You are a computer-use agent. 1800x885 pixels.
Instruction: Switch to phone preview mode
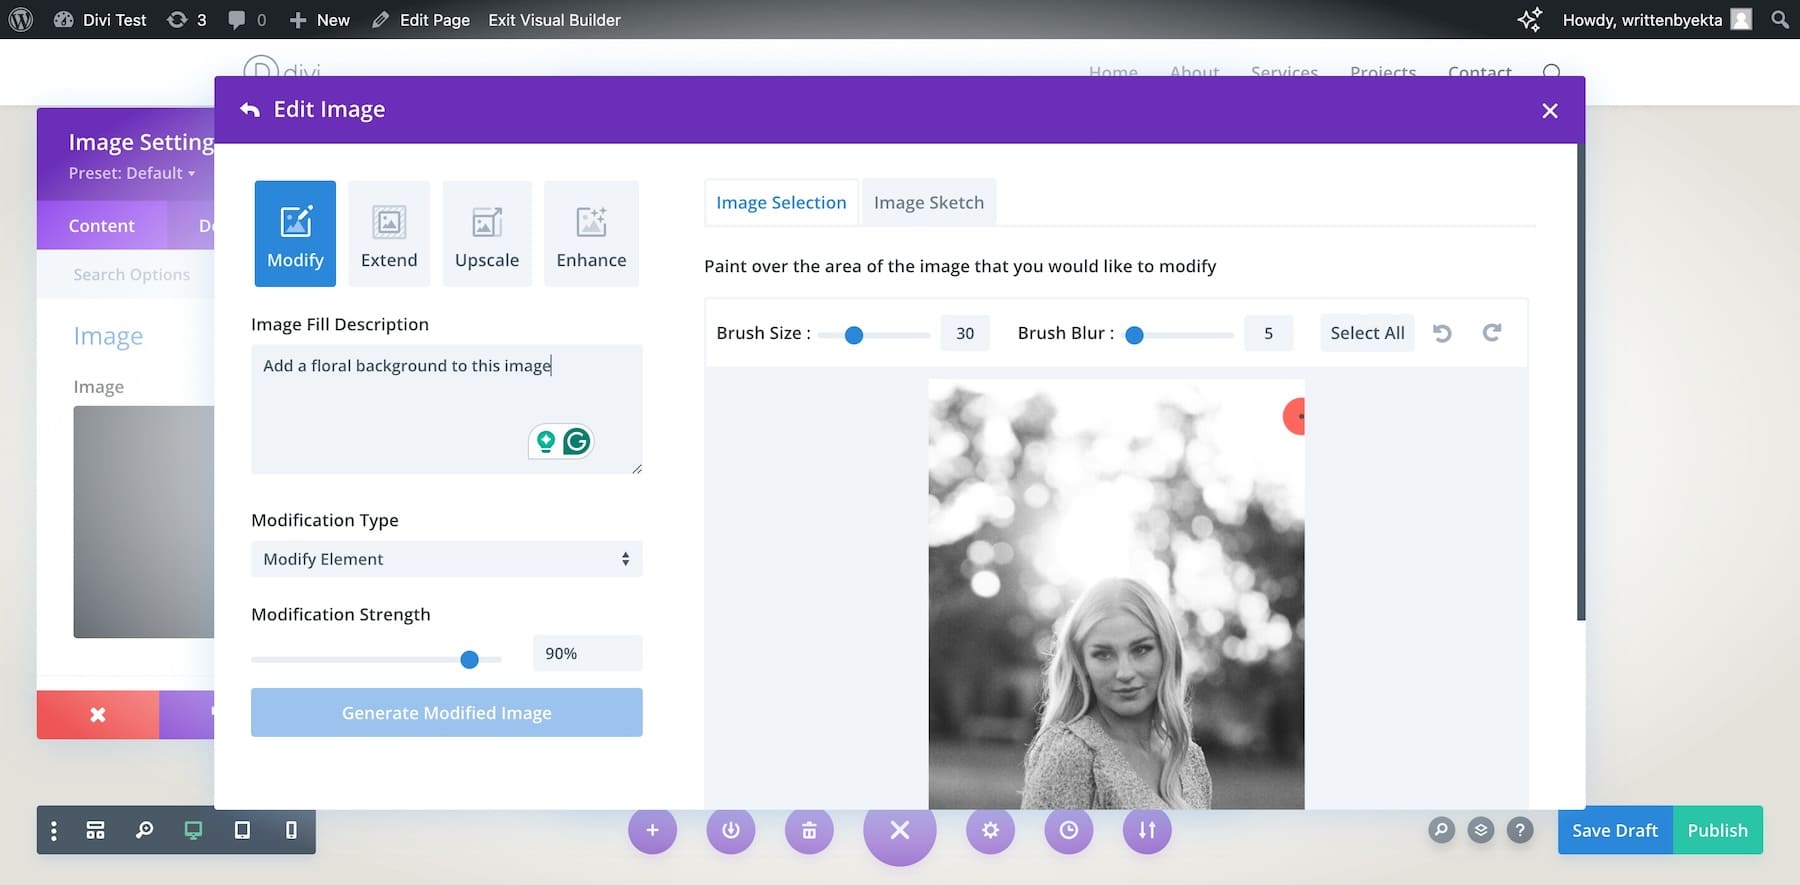pyautogui.click(x=291, y=830)
